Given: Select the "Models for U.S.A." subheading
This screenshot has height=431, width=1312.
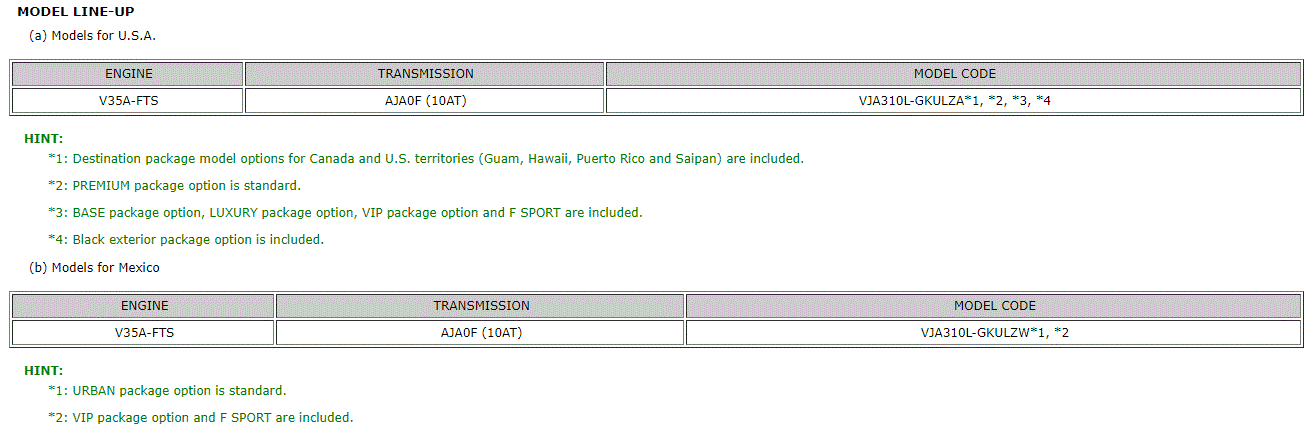Looking at the screenshot, I should point(92,35).
